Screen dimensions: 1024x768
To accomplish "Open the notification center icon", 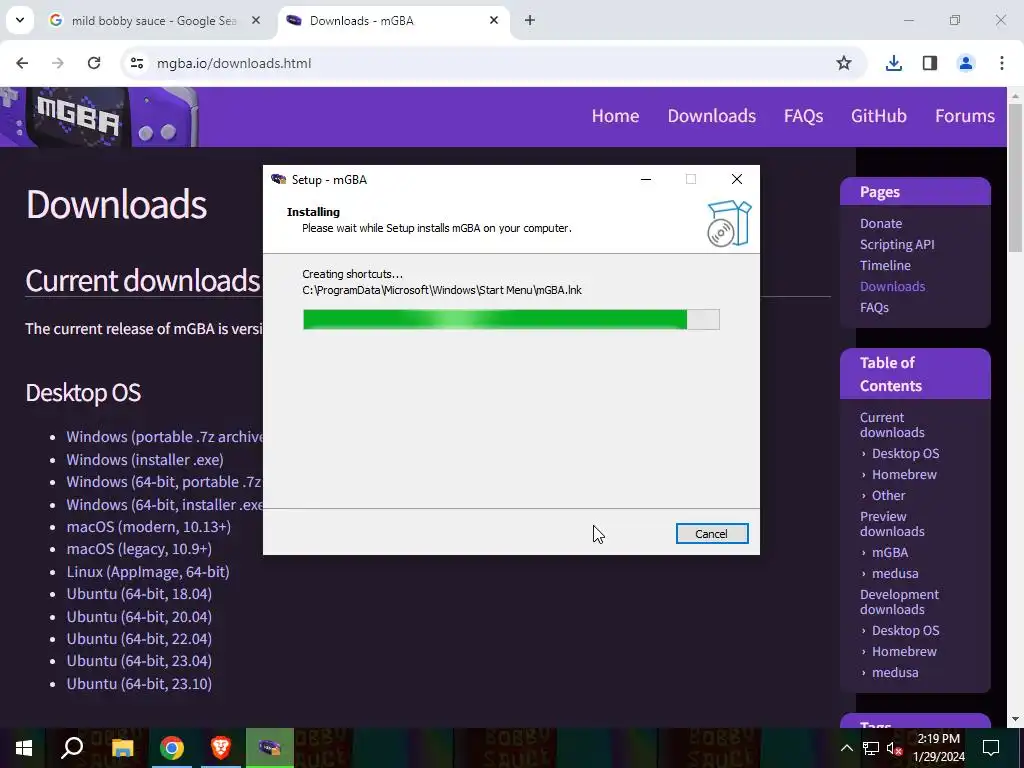I will [x=991, y=748].
